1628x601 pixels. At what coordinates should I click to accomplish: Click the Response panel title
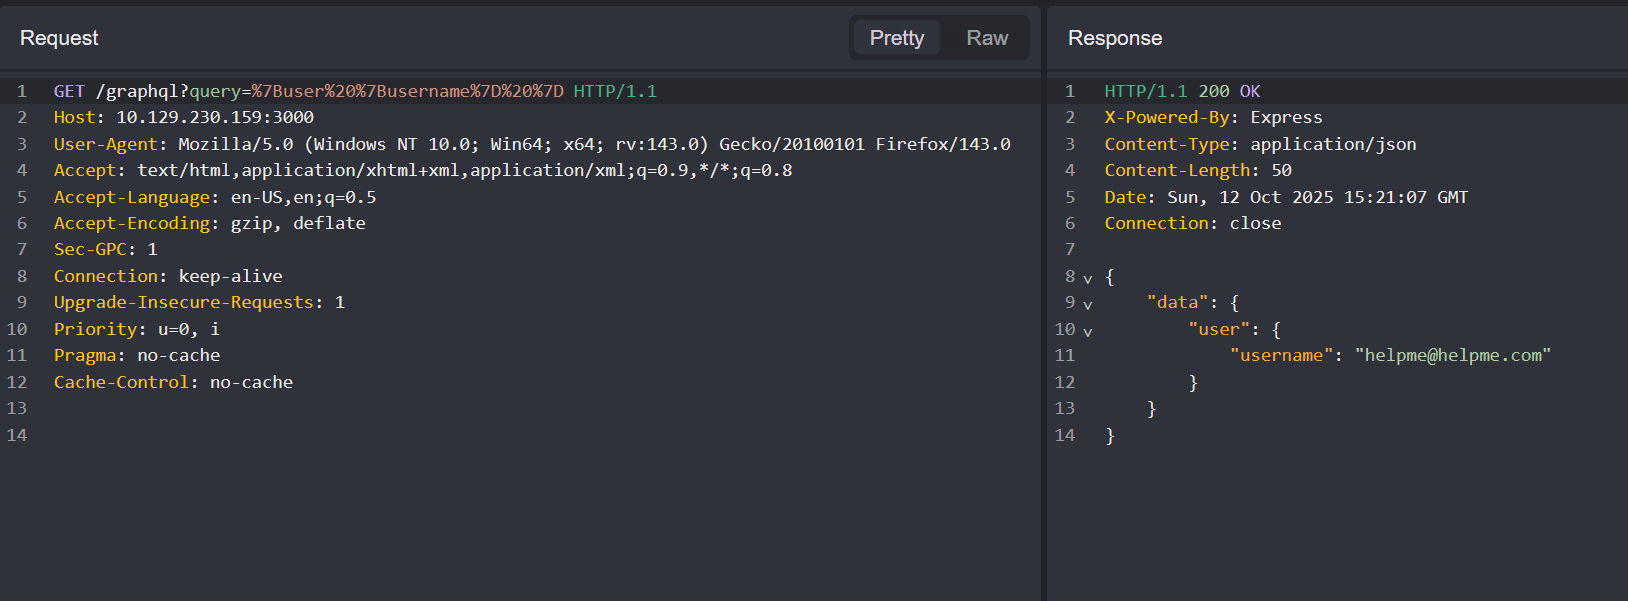click(x=1114, y=38)
